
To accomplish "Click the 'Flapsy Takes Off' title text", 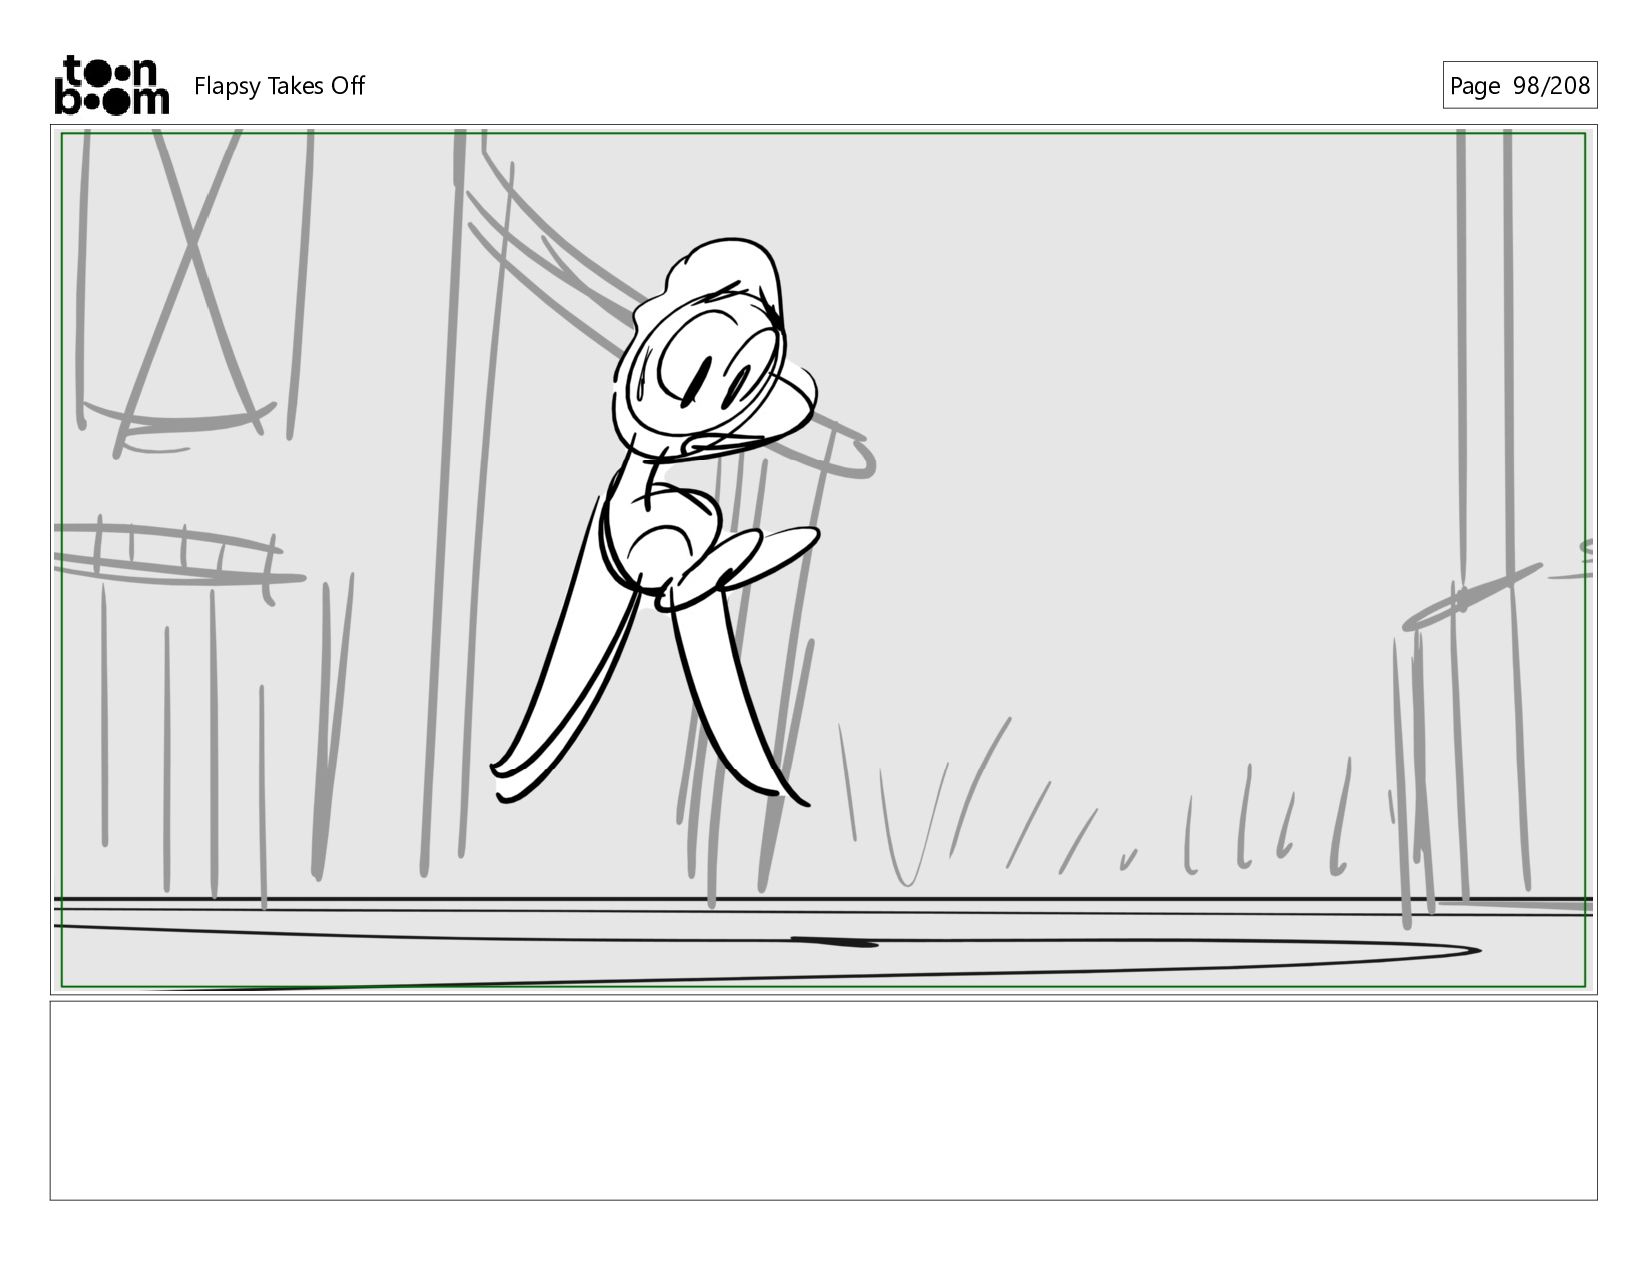I will (x=279, y=86).
